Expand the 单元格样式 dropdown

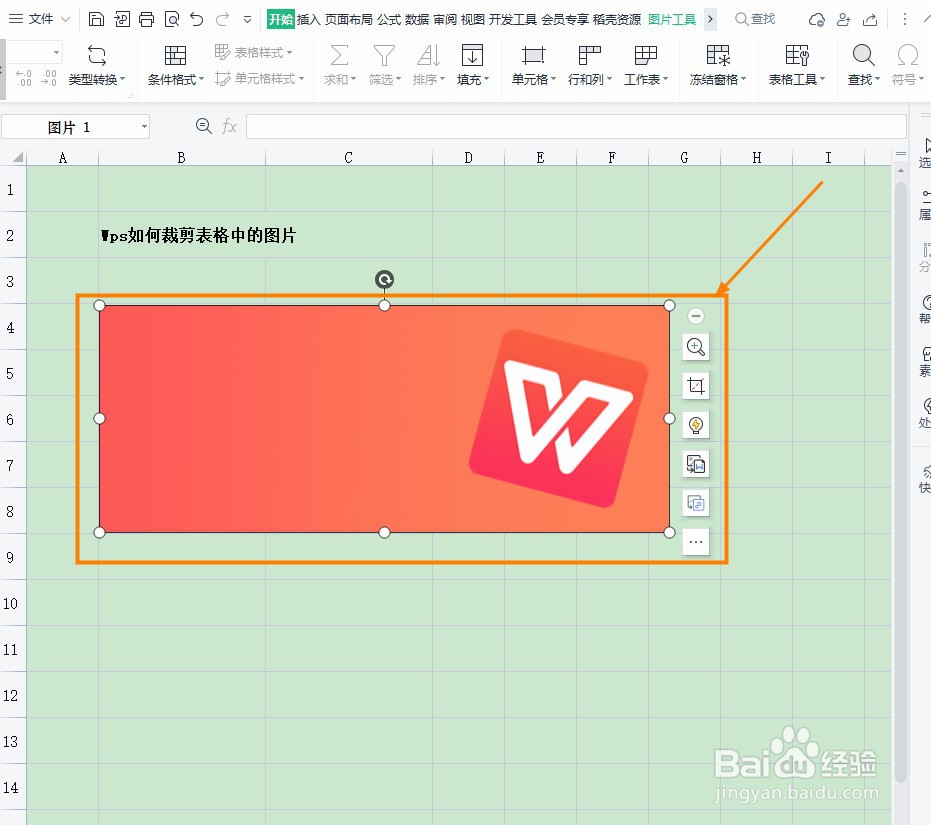click(302, 78)
